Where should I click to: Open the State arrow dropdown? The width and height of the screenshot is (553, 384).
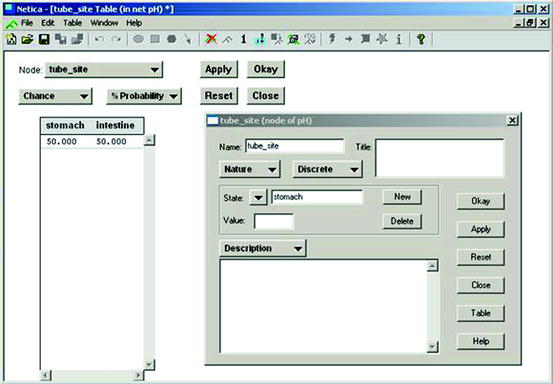coord(258,197)
